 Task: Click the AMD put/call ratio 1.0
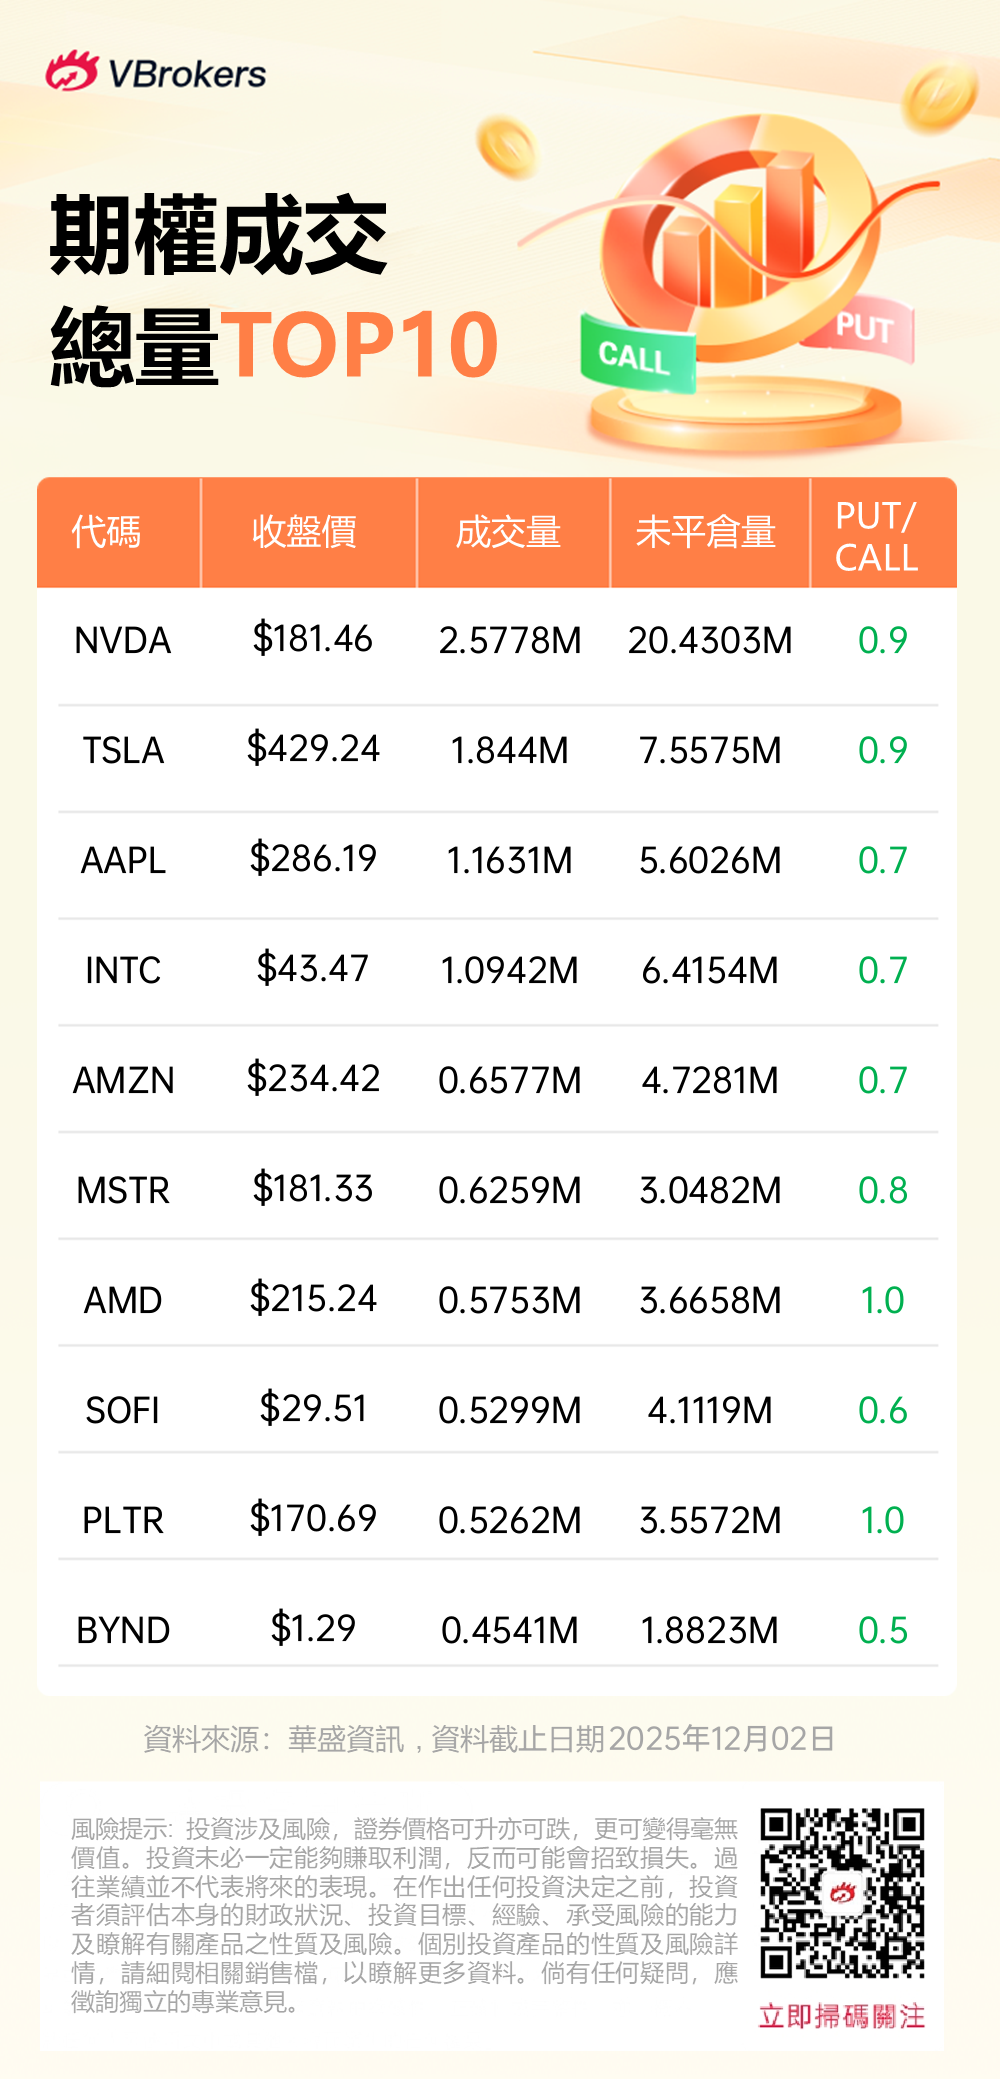click(882, 1300)
